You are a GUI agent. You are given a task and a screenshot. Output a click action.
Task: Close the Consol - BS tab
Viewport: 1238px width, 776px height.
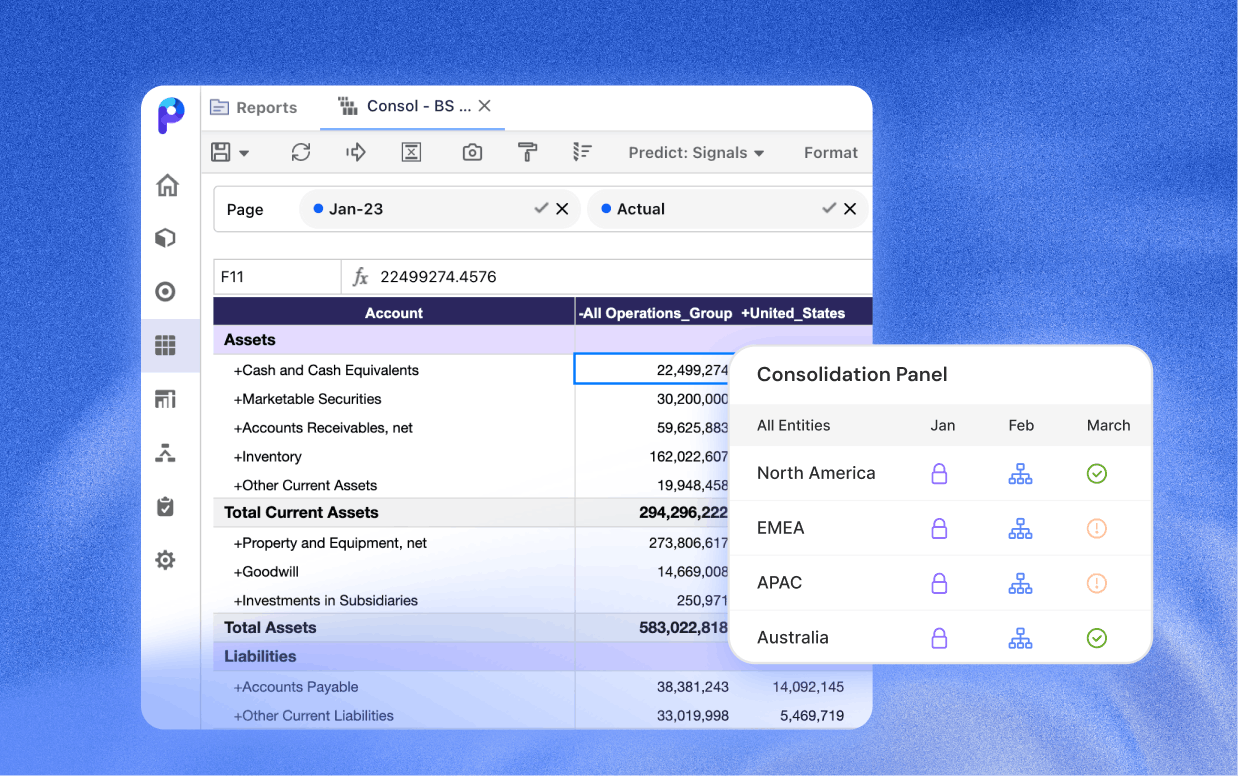pos(484,106)
